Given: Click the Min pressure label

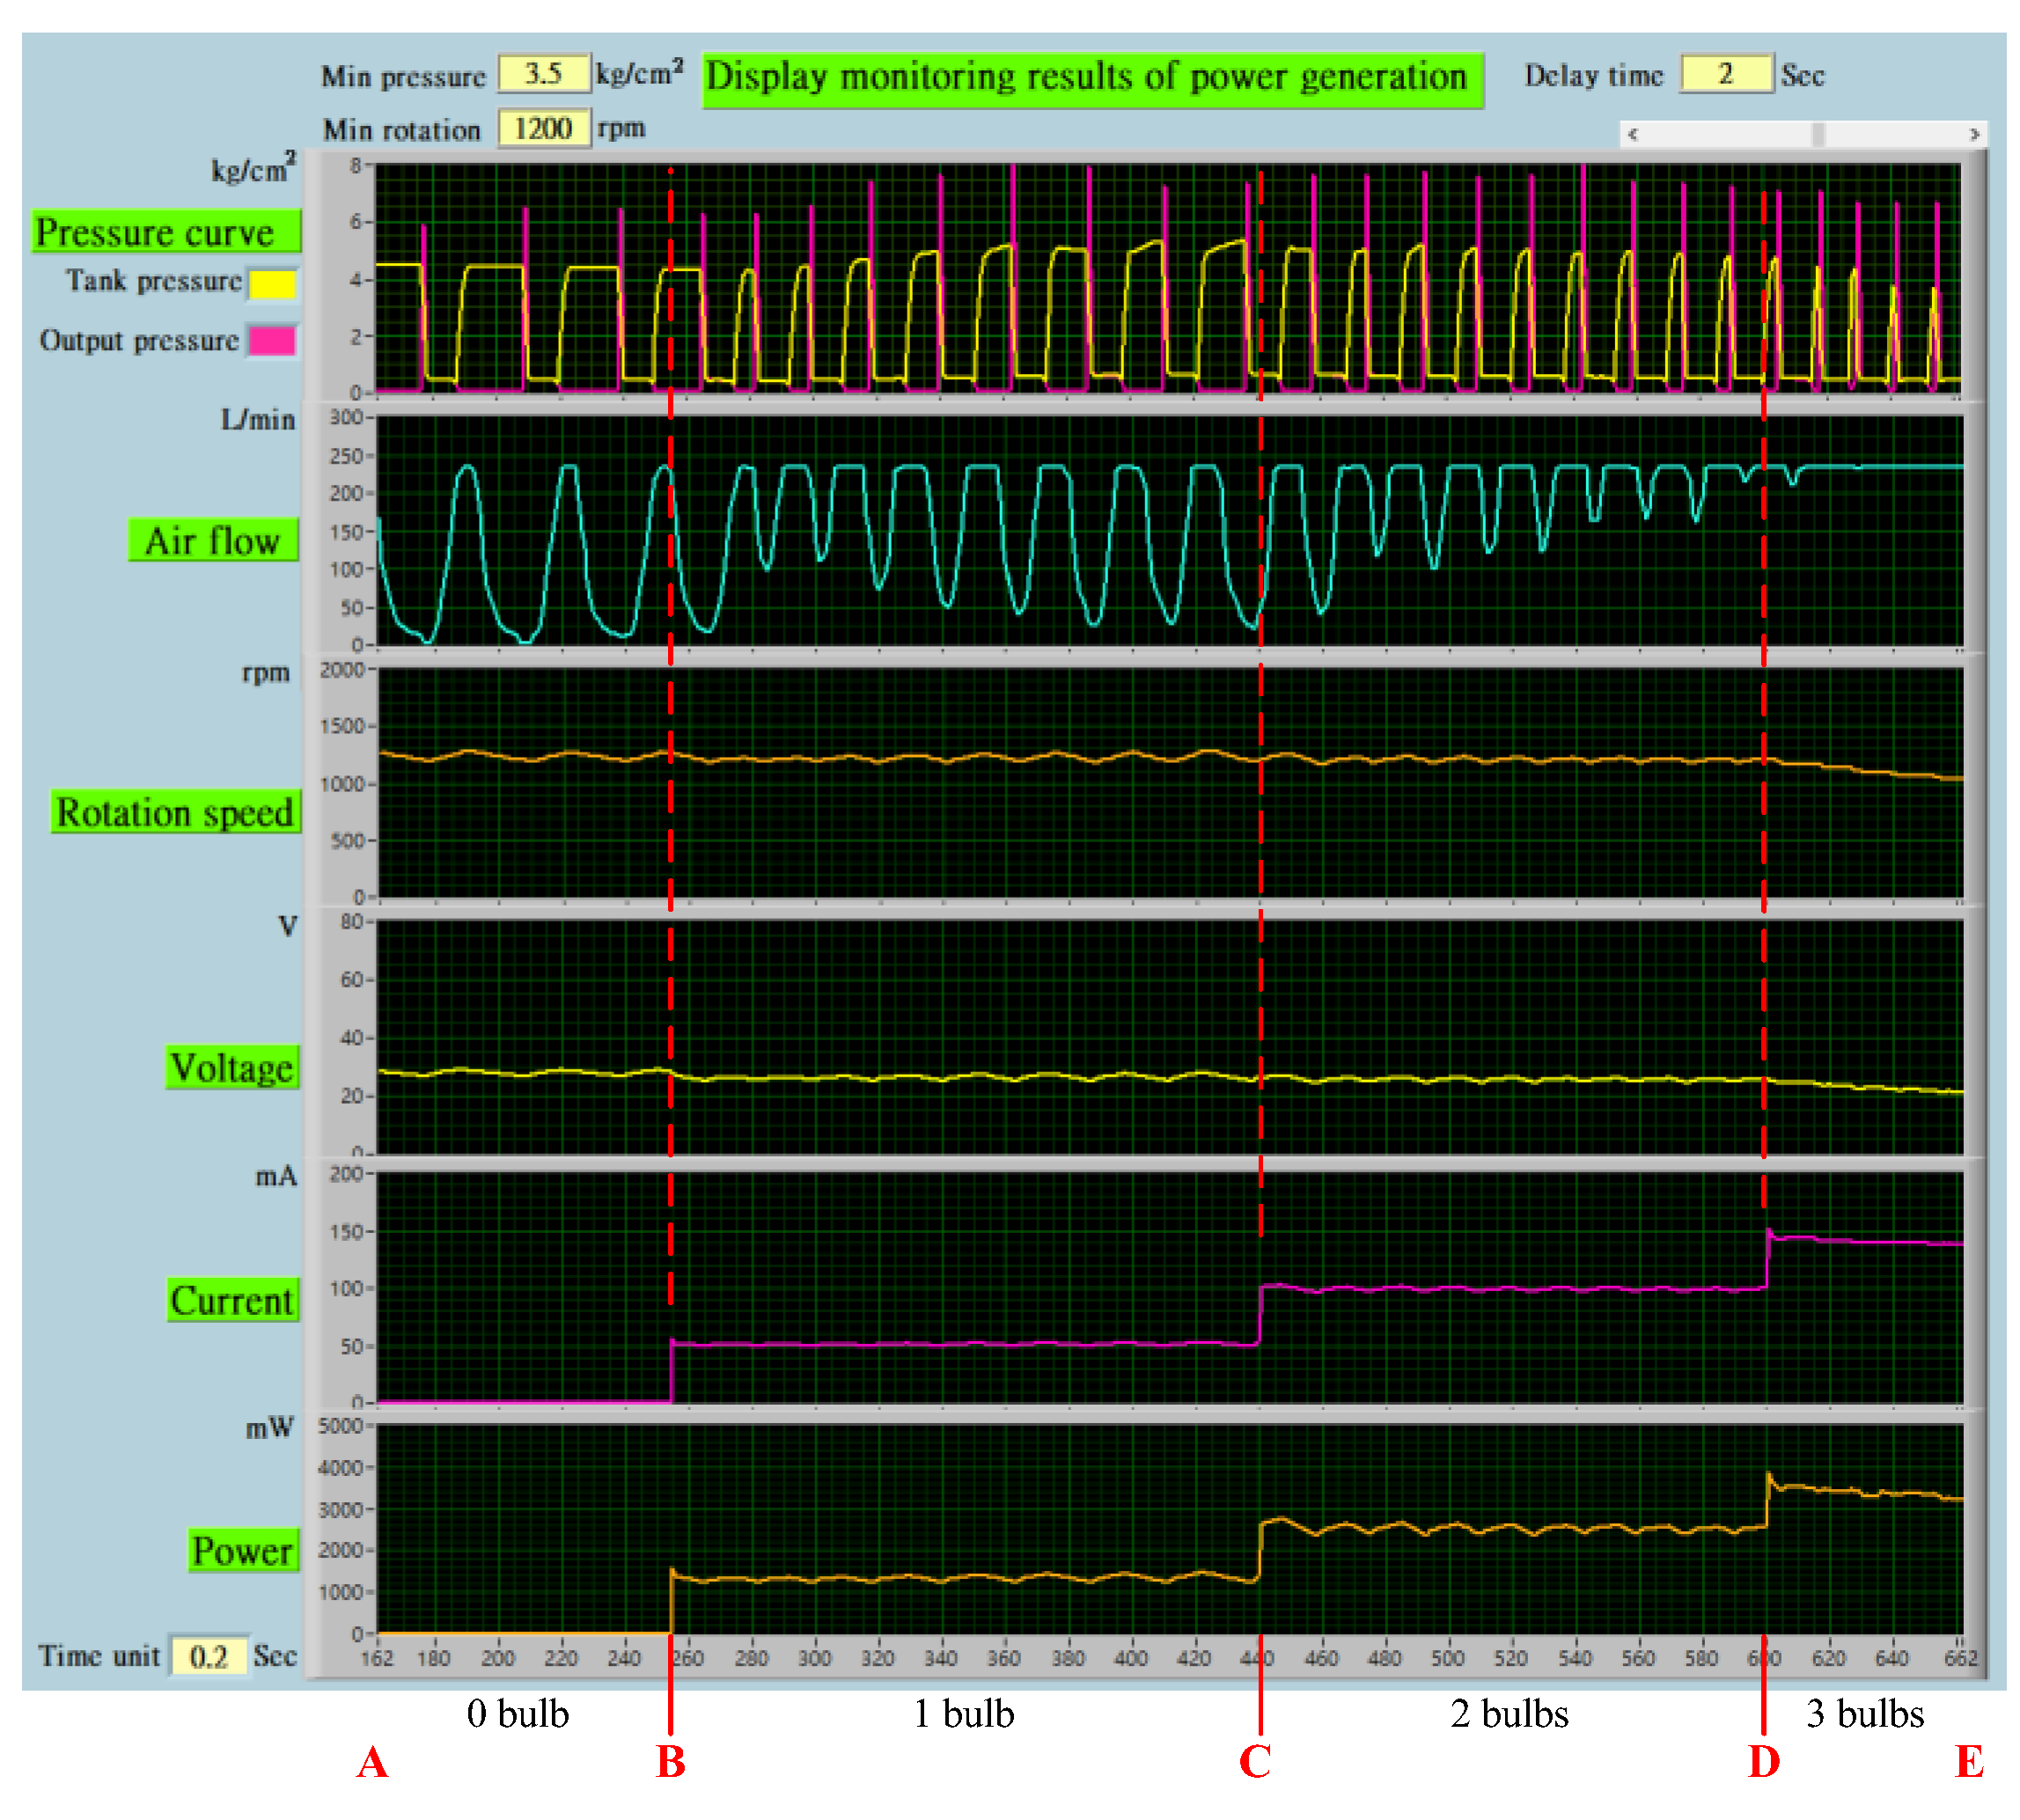Looking at the screenshot, I should pyautogui.click(x=403, y=77).
